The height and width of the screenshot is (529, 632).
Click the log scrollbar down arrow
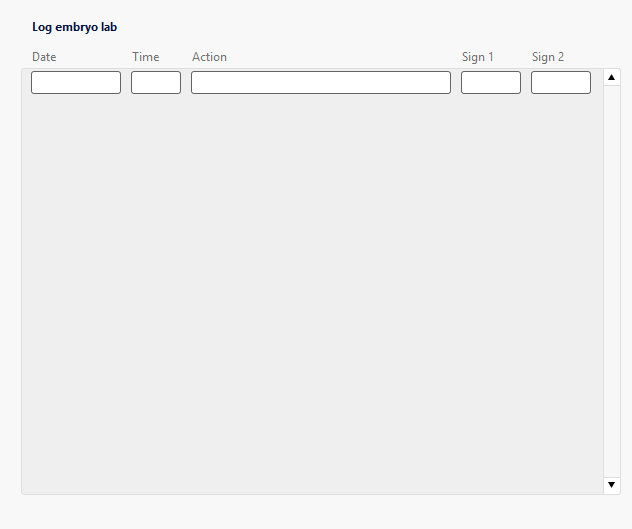[611, 485]
